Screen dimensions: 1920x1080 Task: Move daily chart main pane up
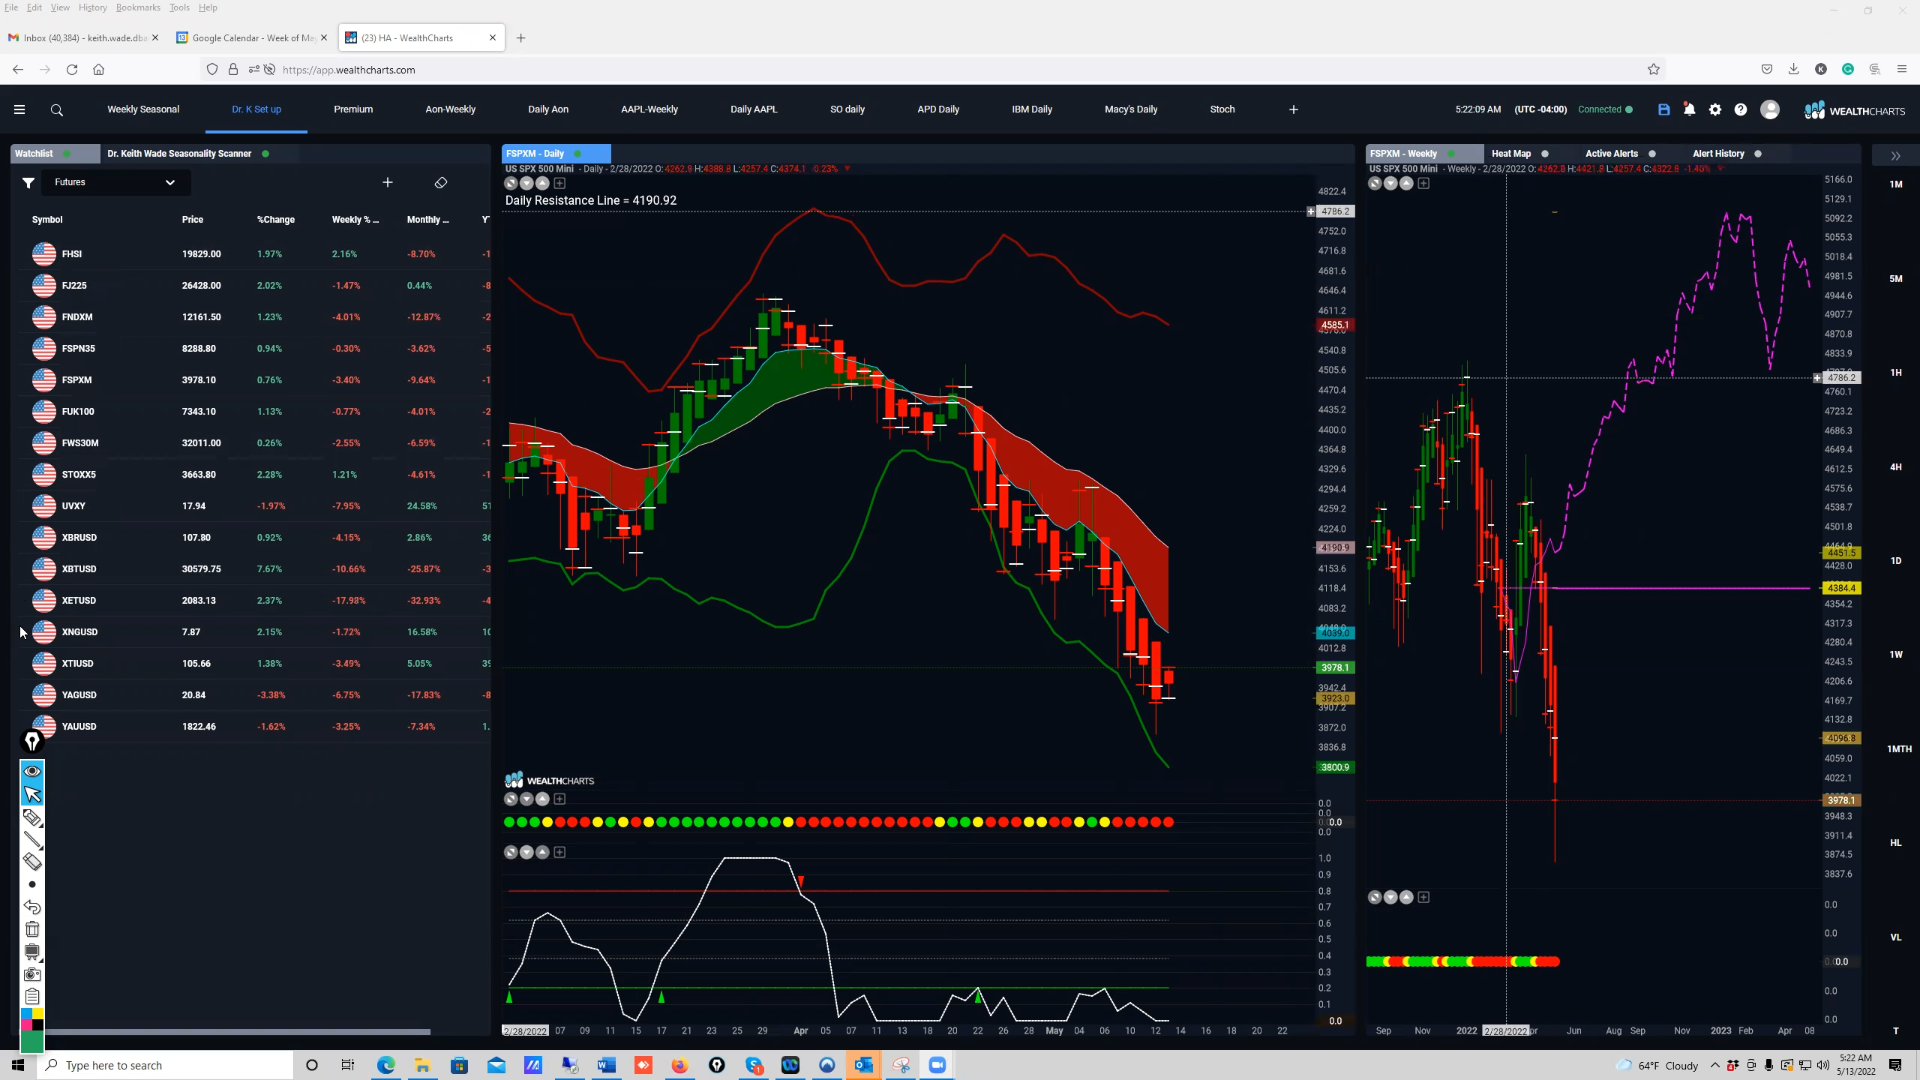(543, 183)
